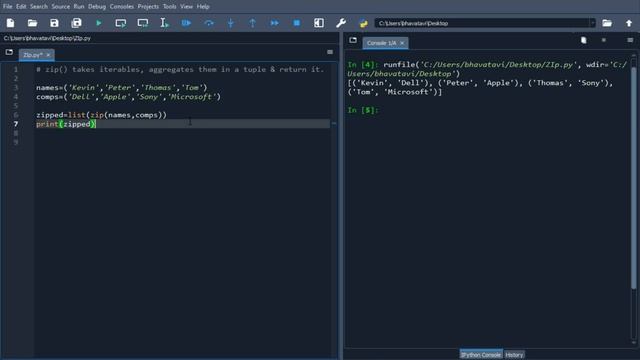The width and height of the screenshot is (640, 360).
Task: Open the editor pane options menu
Action: [x=330, y=52]
